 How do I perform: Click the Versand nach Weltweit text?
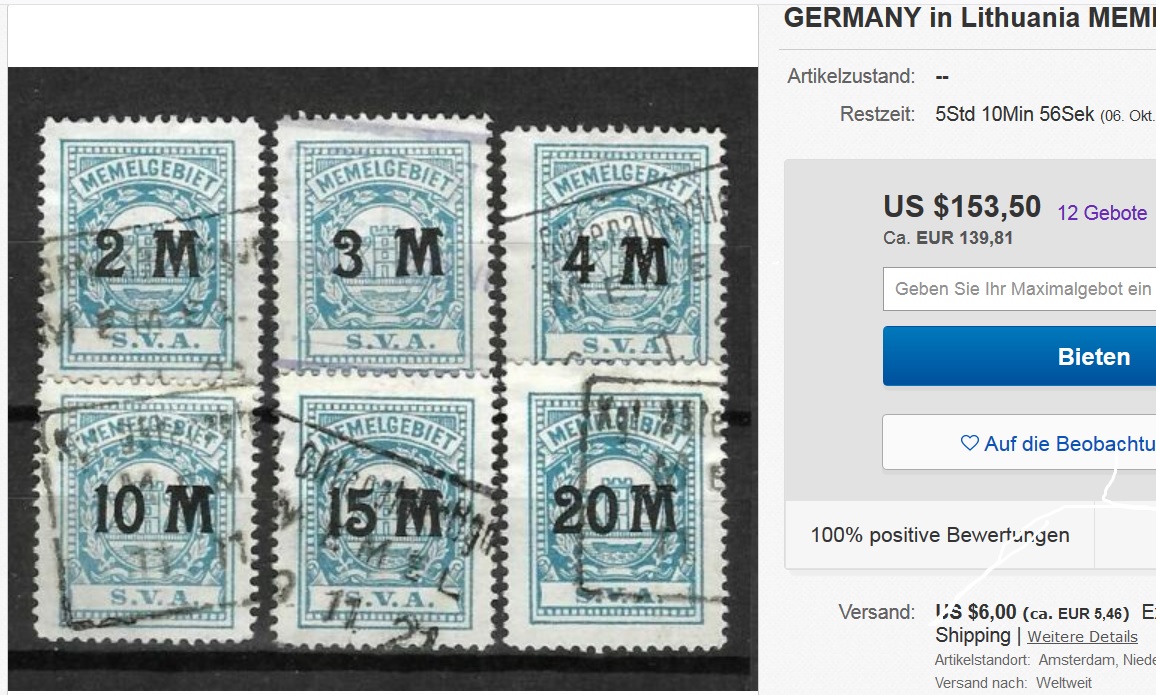pyautogui.click(x=1014, y=683)
